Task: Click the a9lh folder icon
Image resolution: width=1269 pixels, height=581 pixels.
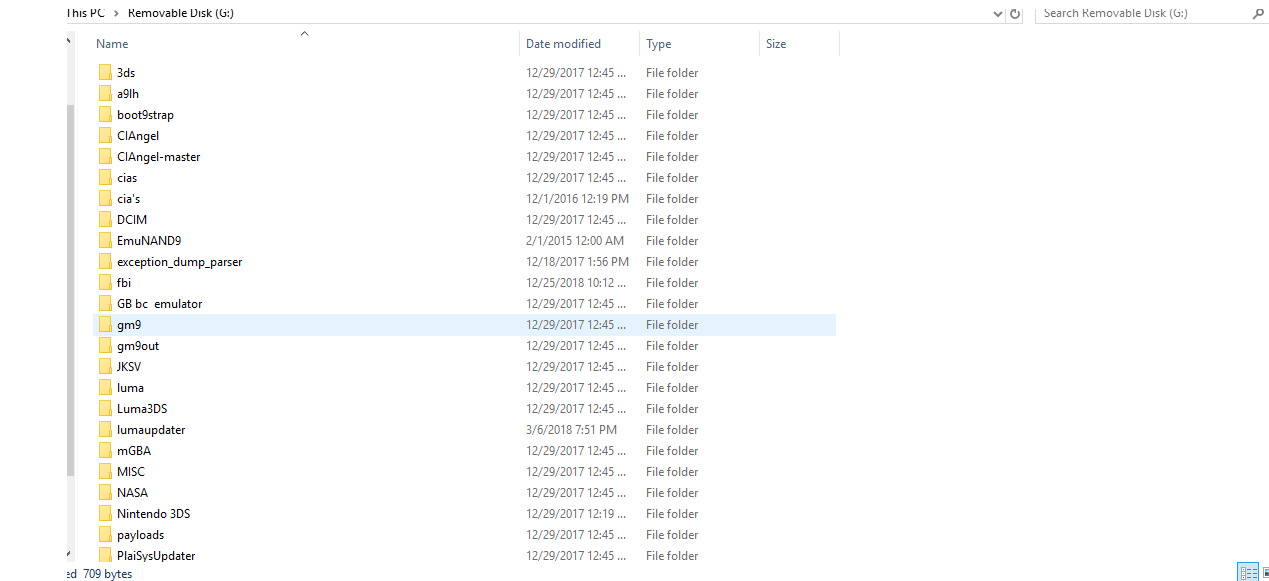Action: pyautogui.click(x=106, y=94)
